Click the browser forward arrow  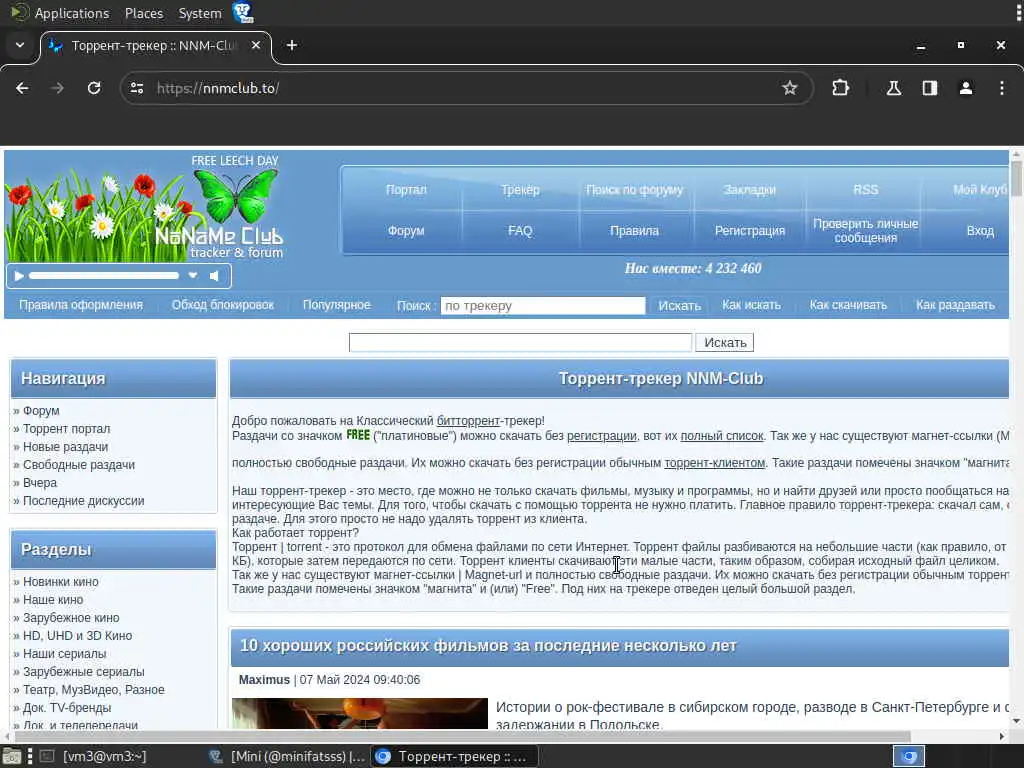pos(57,88)
